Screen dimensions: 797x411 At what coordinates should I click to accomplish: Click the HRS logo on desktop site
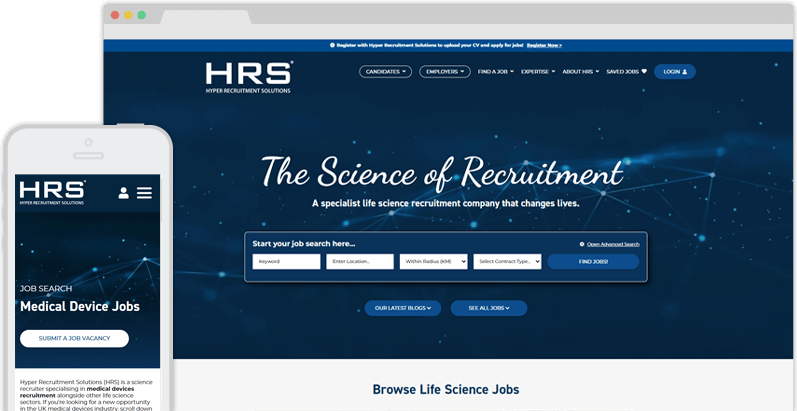point(249,77)
